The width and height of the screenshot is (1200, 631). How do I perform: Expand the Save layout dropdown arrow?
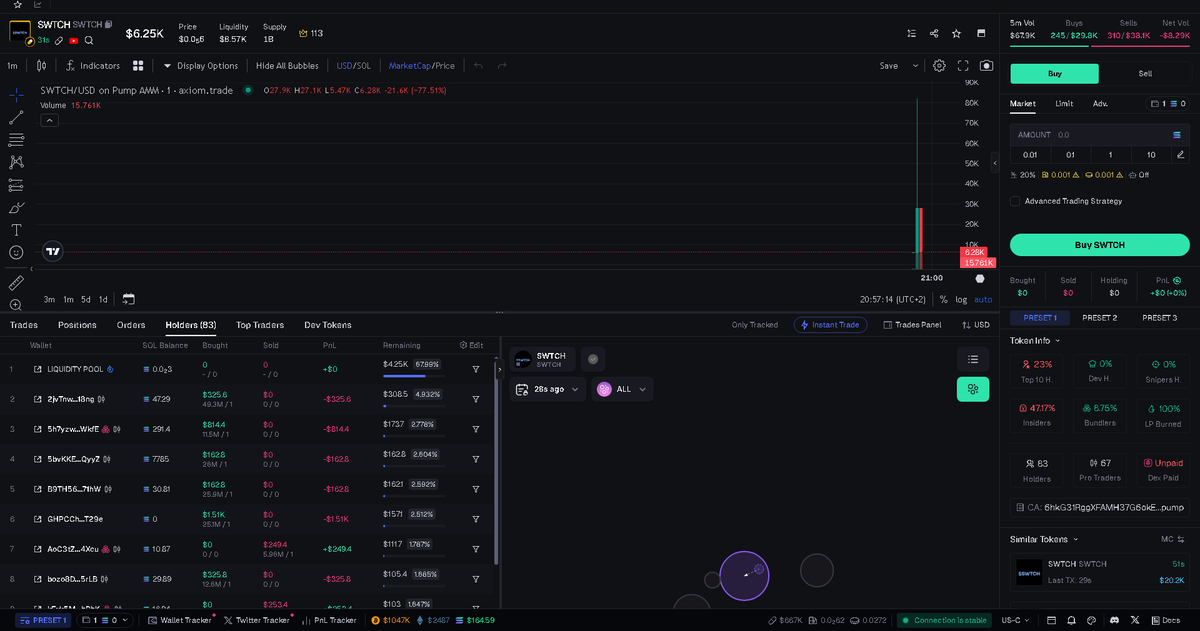915,66
